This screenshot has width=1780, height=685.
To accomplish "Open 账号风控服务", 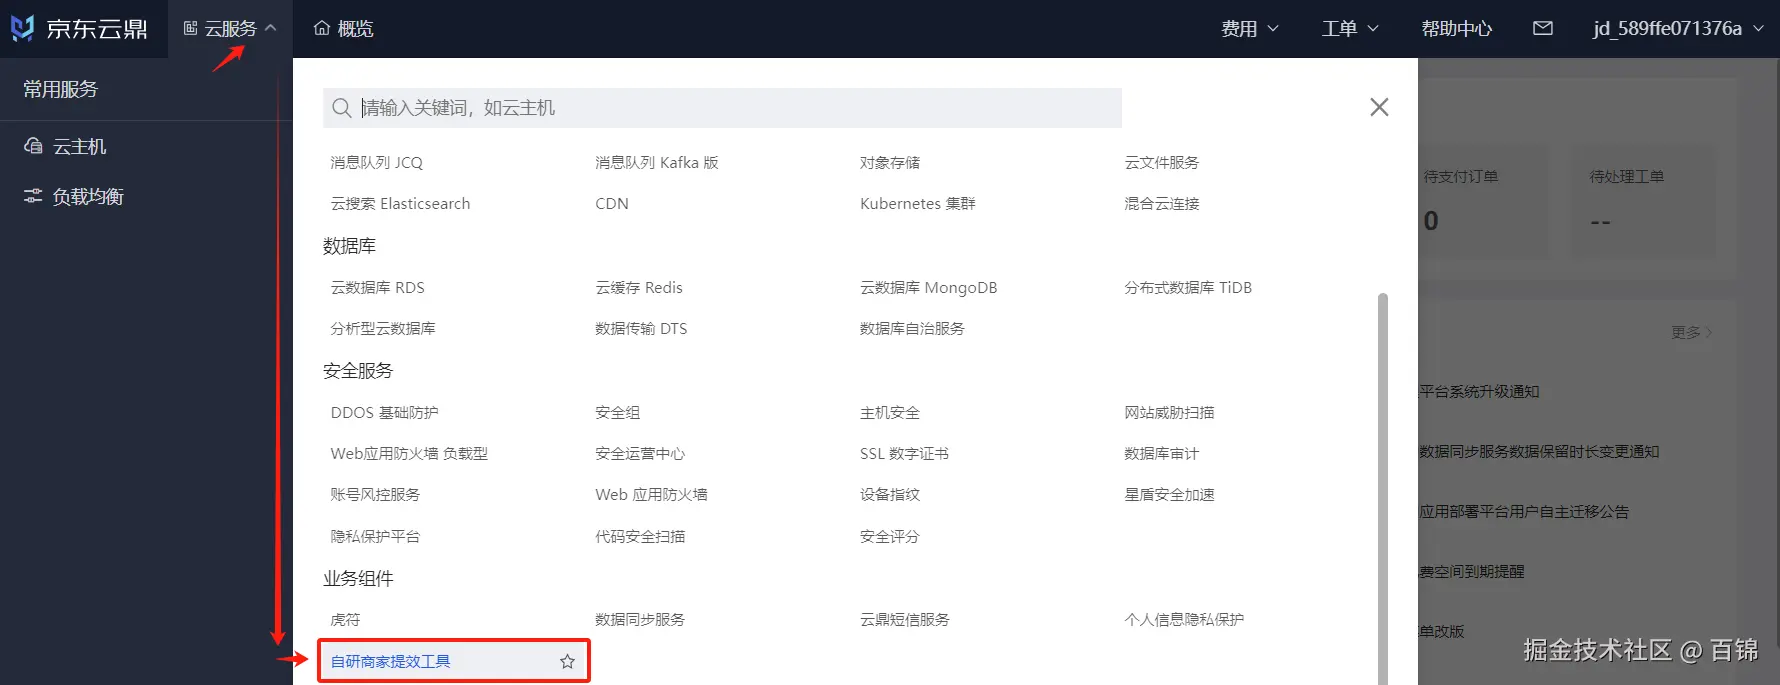I will [x=375, y=495].
